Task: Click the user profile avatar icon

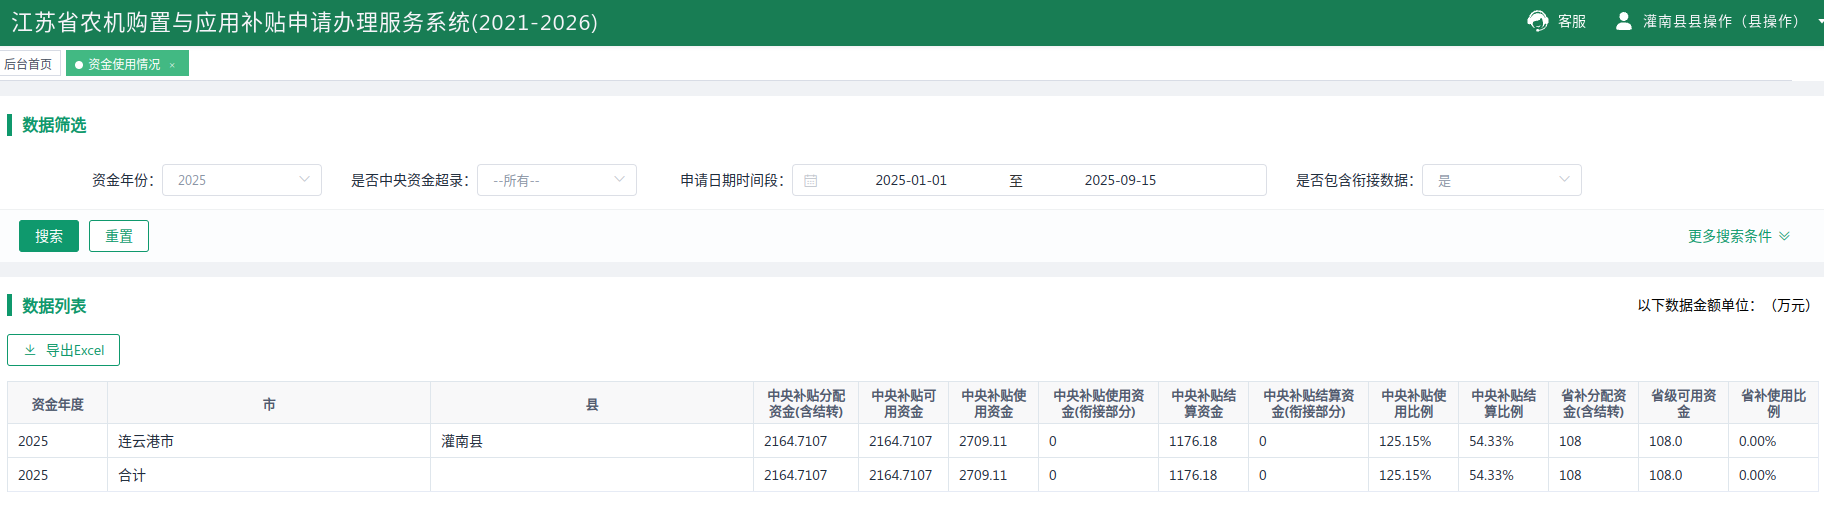Action: click(1624, 21)
